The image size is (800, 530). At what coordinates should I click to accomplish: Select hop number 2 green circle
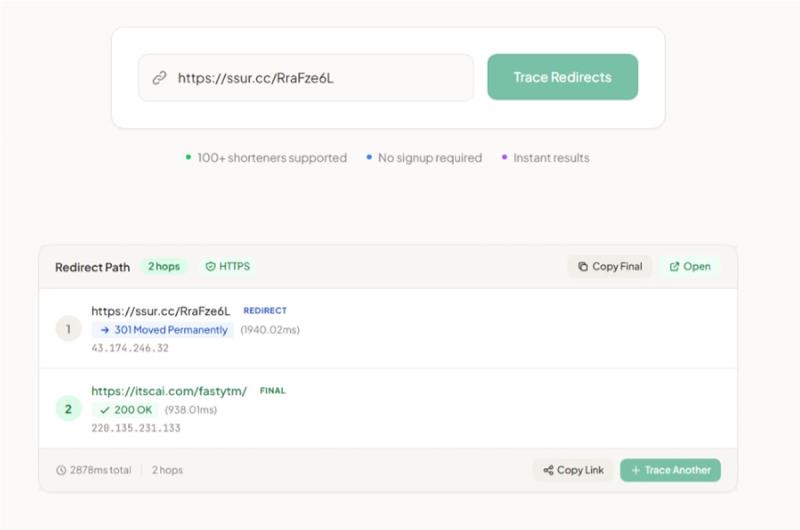click(68, 409)
